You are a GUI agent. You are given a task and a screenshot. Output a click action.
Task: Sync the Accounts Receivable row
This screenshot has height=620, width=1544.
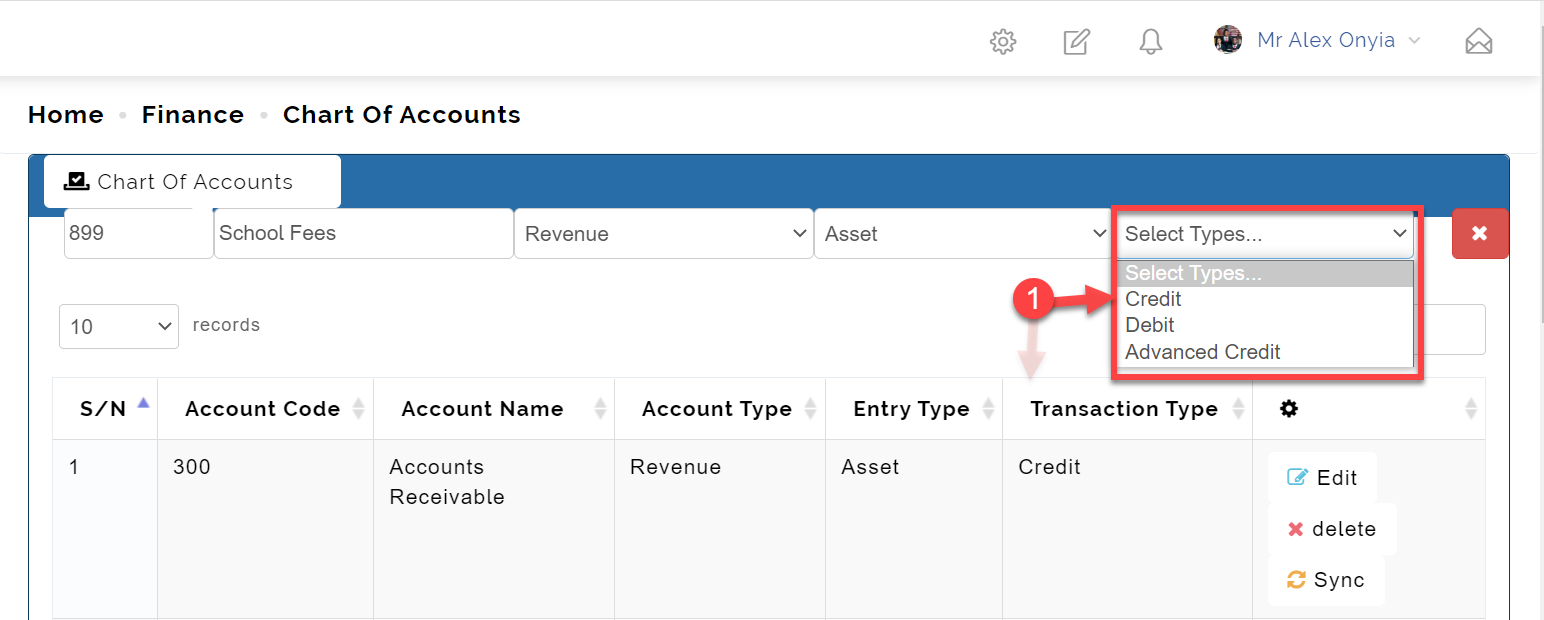click(x=1326, y=580)
